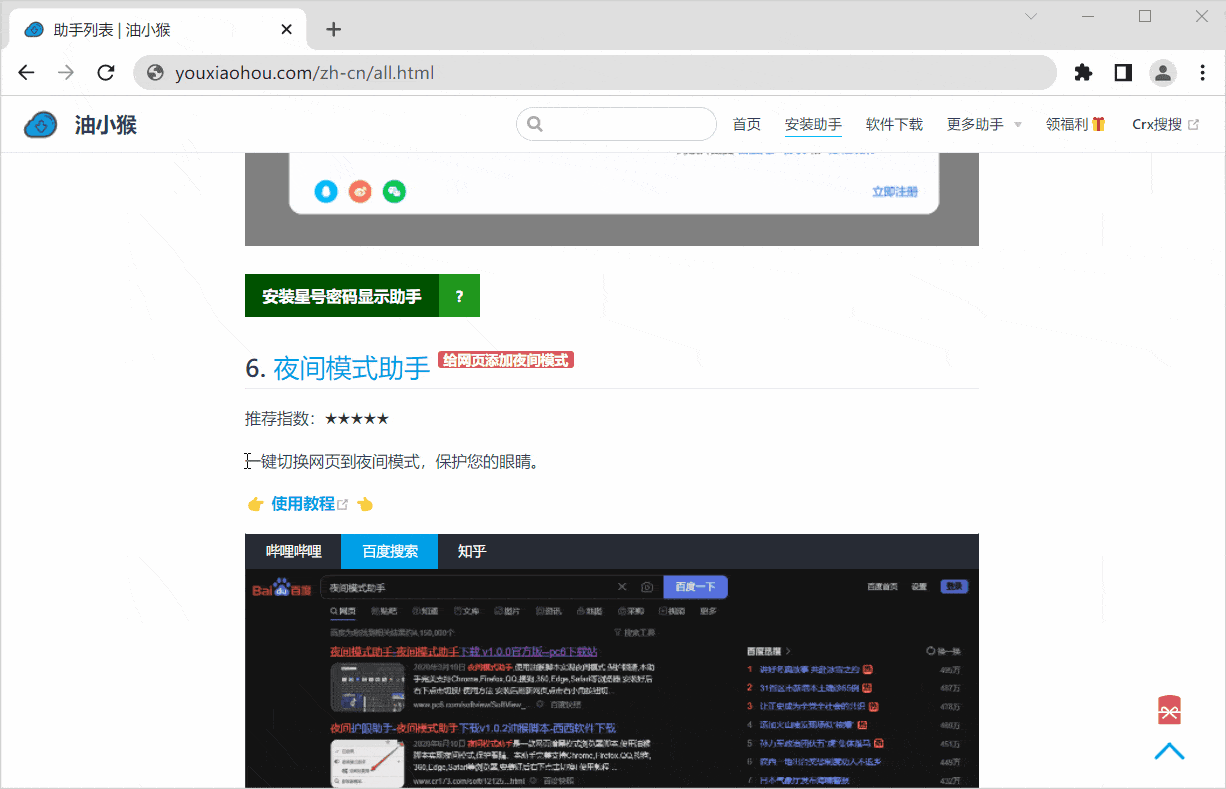Click the 立即注册 link in the login image
Screen dimensions: 1226x789
(x=895, y=192)
